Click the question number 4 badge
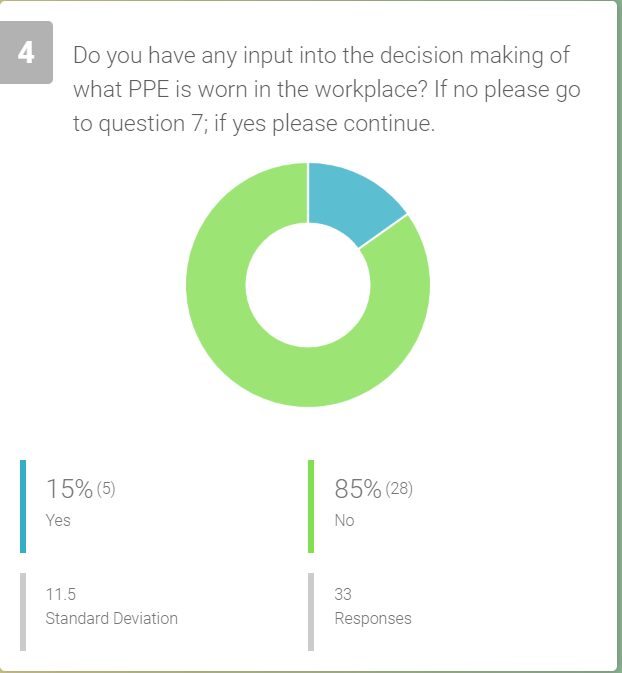622x673 pixels. (x=27, y=54)
